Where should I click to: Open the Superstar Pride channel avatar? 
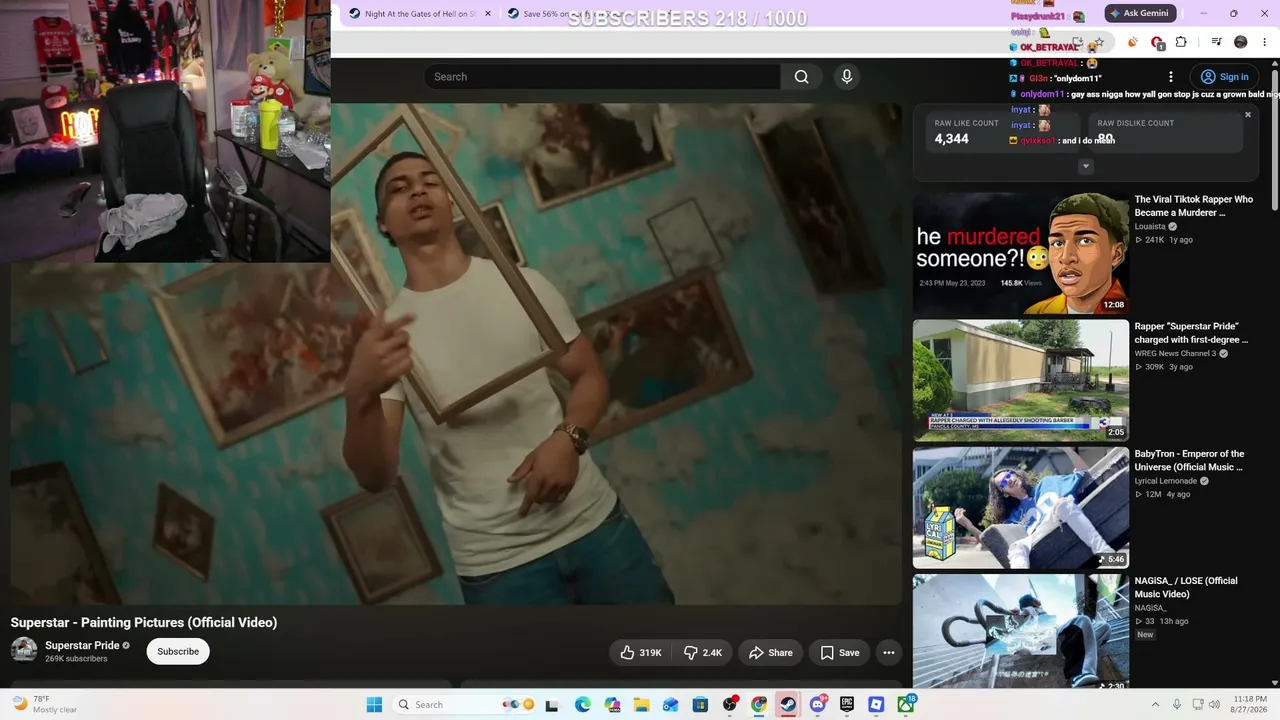coord(24,650)
